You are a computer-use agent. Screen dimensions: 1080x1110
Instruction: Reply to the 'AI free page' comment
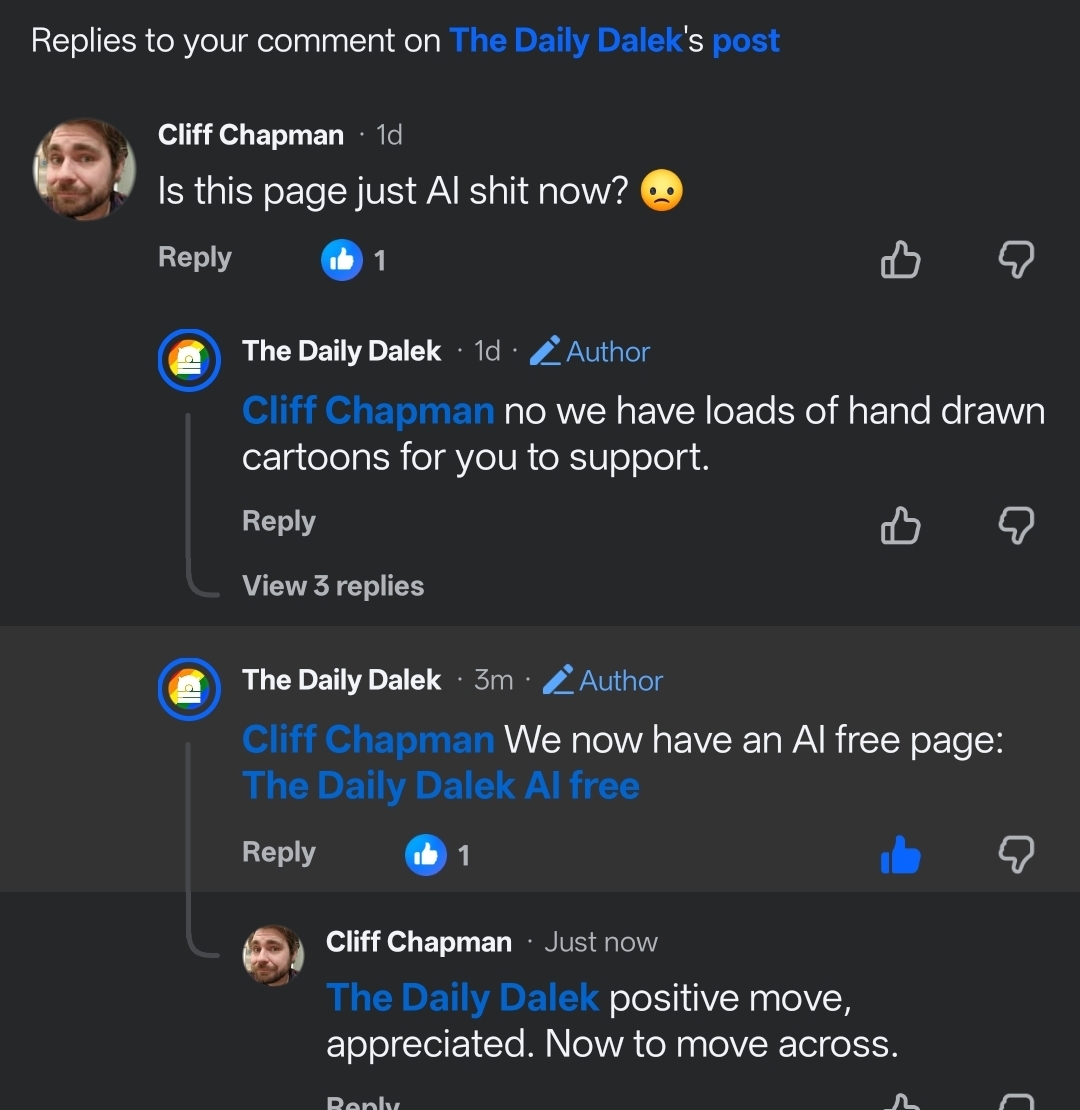coord(279,853)
